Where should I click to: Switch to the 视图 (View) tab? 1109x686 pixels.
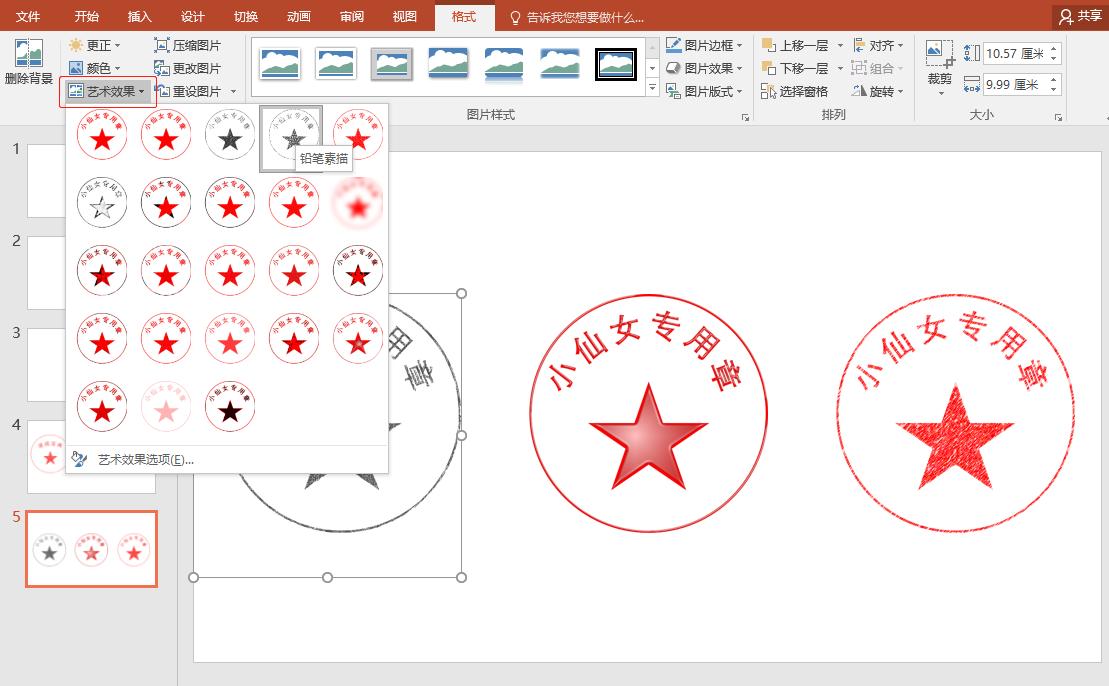[x=405, y=16]
